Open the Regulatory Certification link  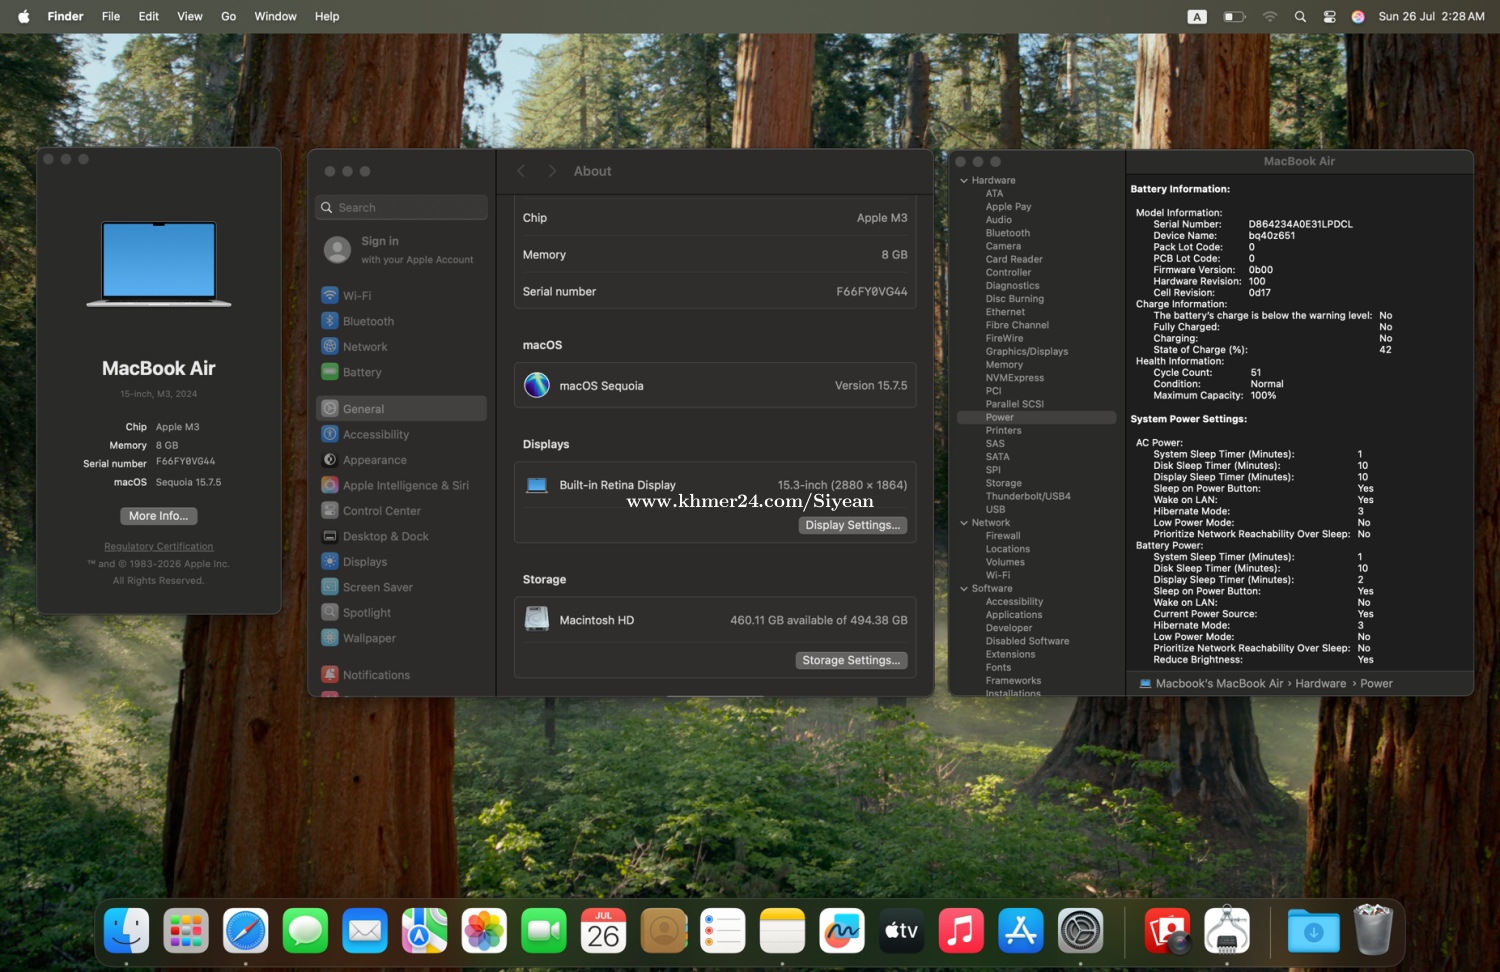(x=159, y=547)
